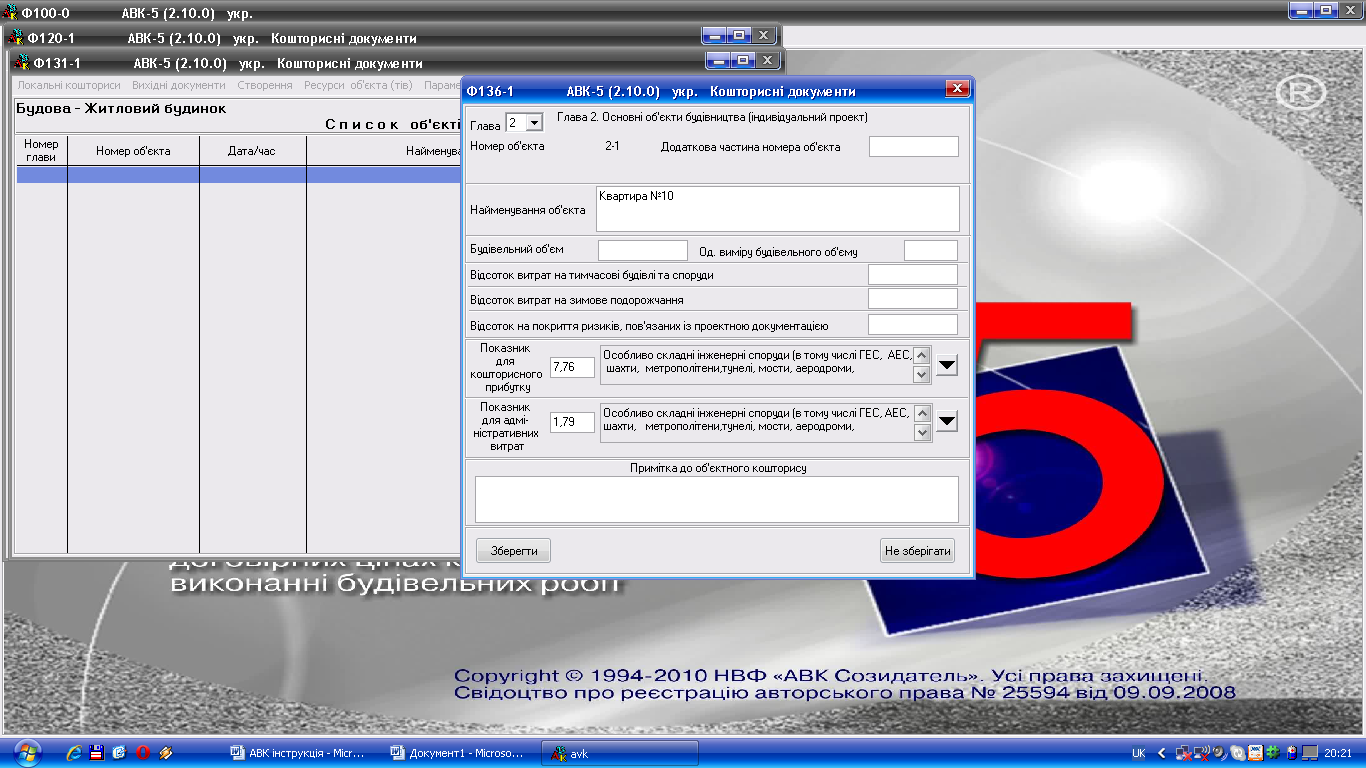Focus the Будівельний об'єм field
This screenshot has width=1366, height=768.
tap(643, 250)
